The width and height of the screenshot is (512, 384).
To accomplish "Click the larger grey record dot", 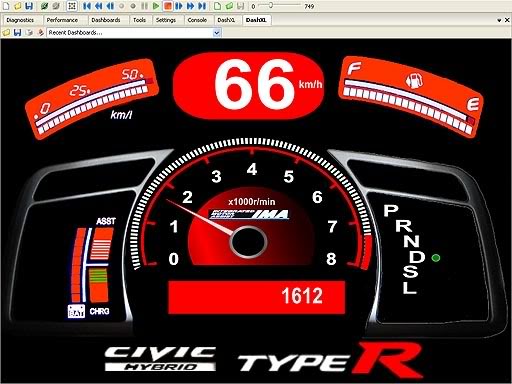I will (x=133, y=6).
